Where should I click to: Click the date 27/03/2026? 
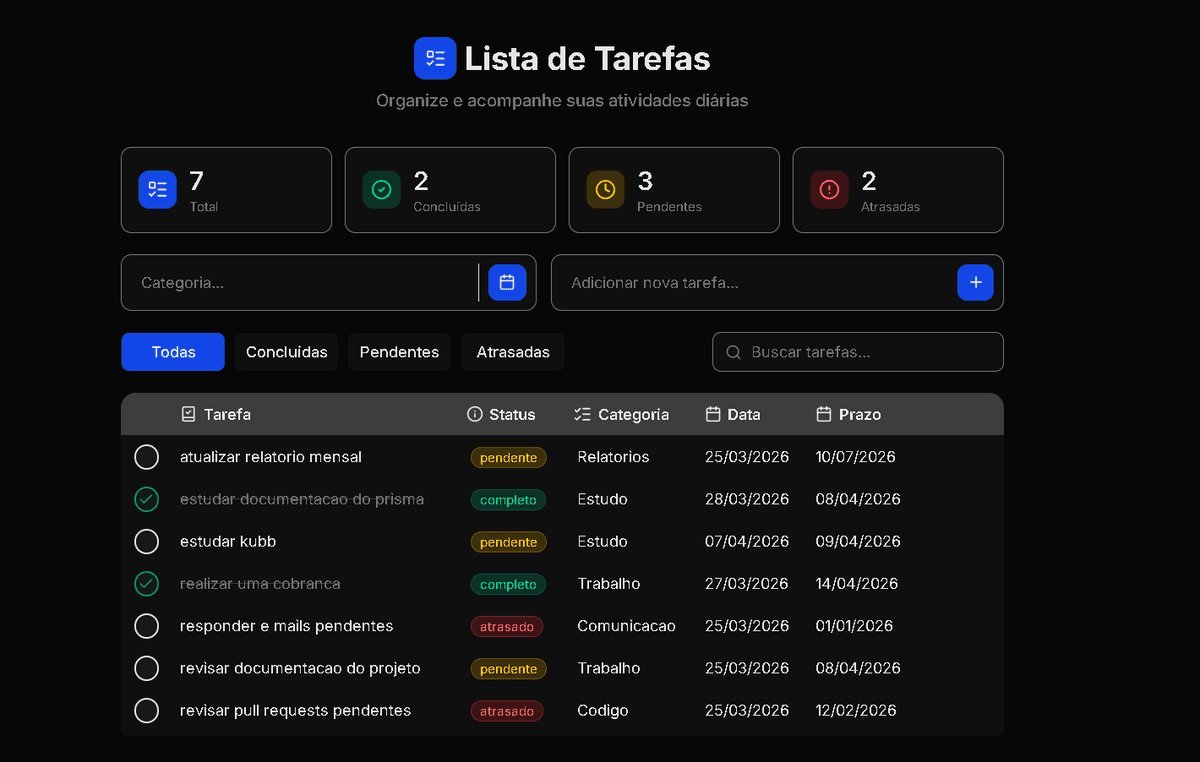pyautogui.click(x=747, y=583)
